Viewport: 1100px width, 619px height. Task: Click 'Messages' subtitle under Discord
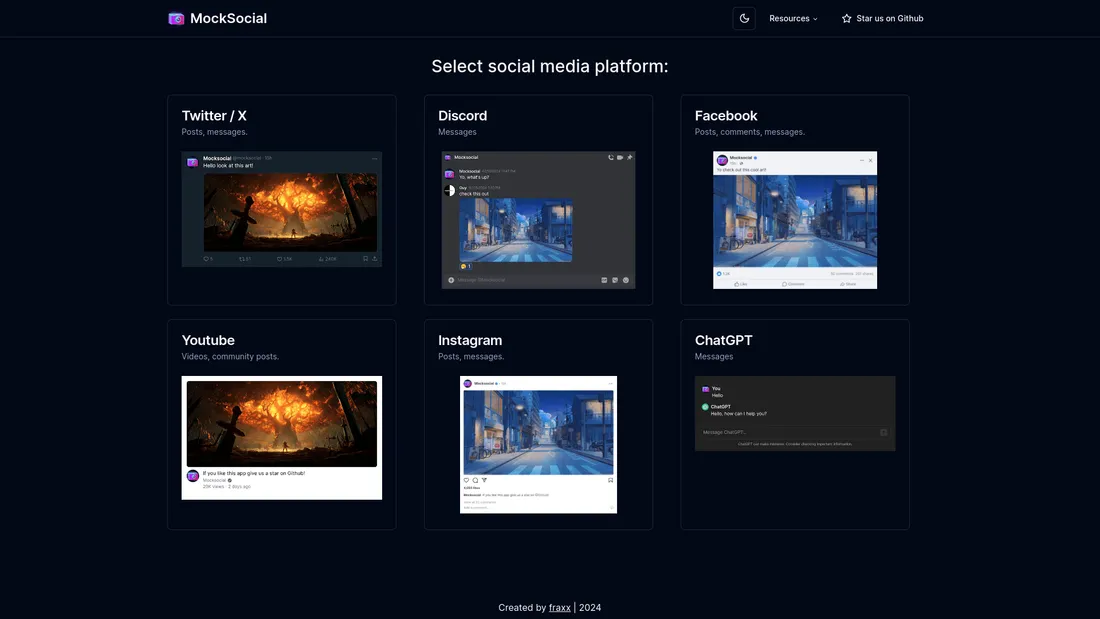click(457, 132)
